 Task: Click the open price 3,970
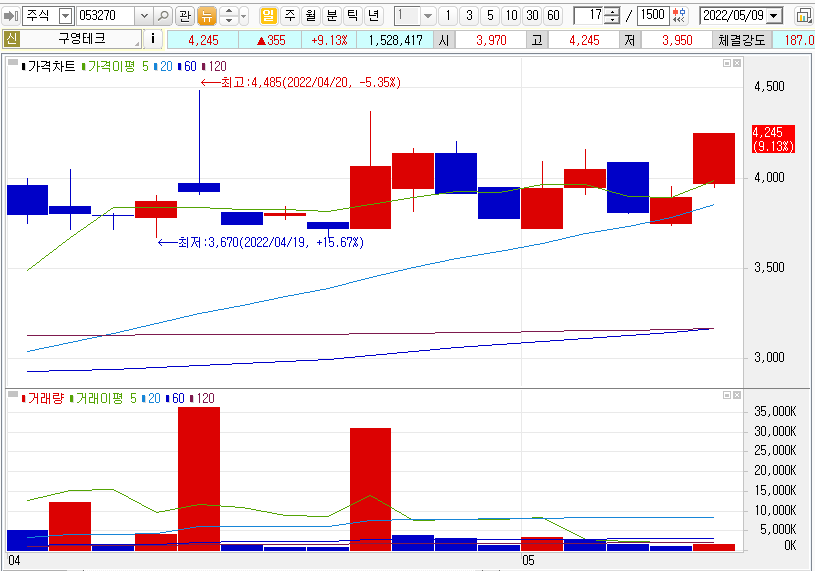click(x=491, y=40)
